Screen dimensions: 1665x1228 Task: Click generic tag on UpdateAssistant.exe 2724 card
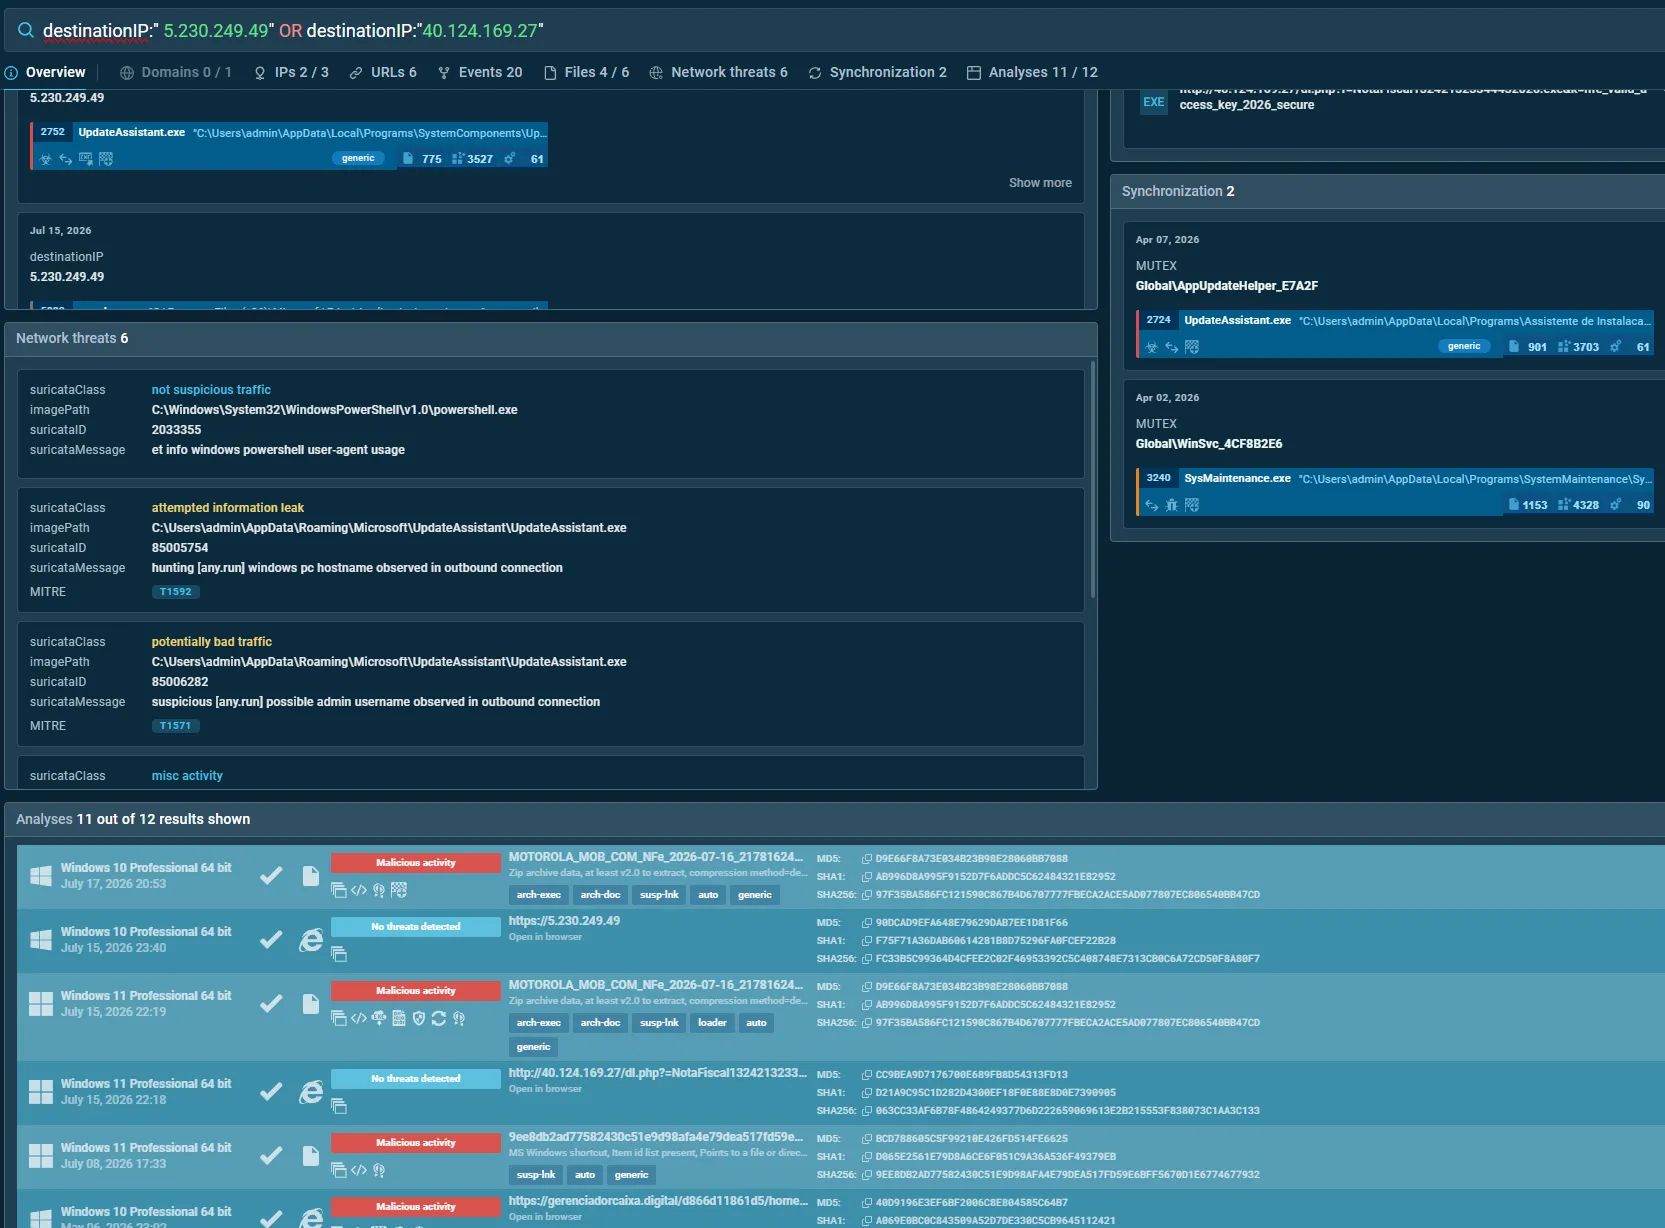[x=1464, y=346]
